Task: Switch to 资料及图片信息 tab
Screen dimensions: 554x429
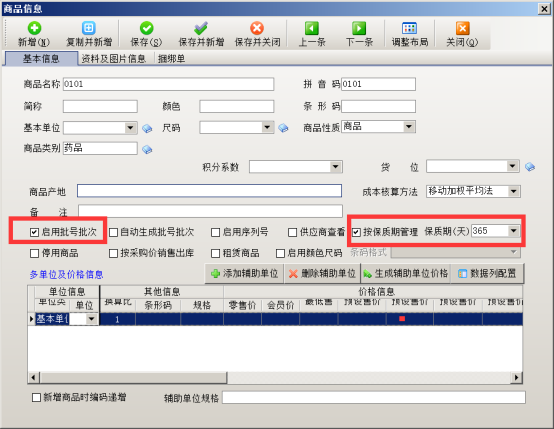Action: pos(113,59)
